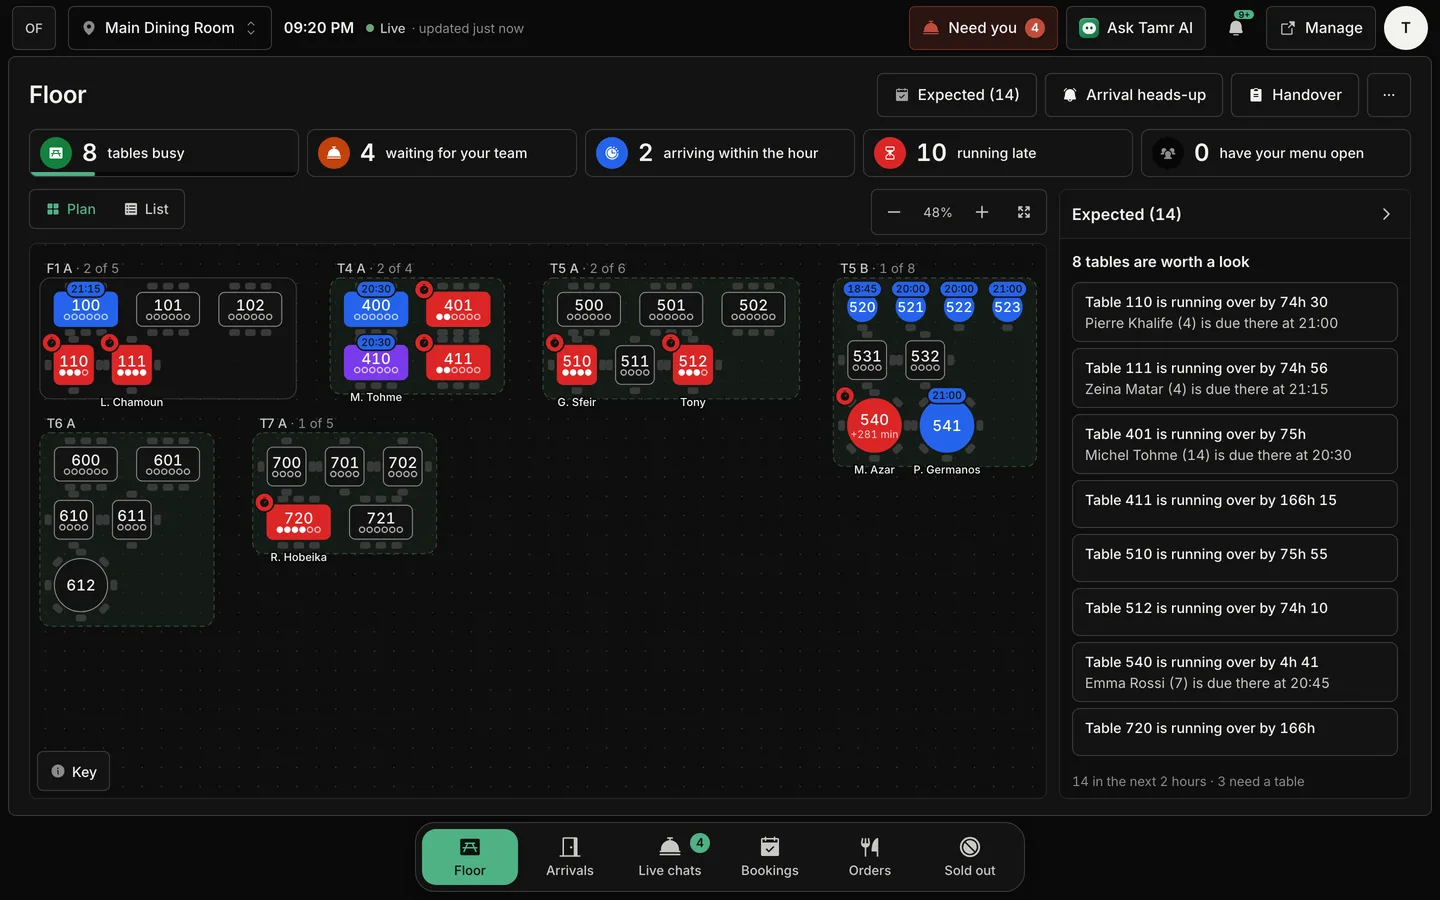Screen dimensions: 1440x900
Task: Select table 541 reserved for 21:00
Action: click(x=946, y=426)
